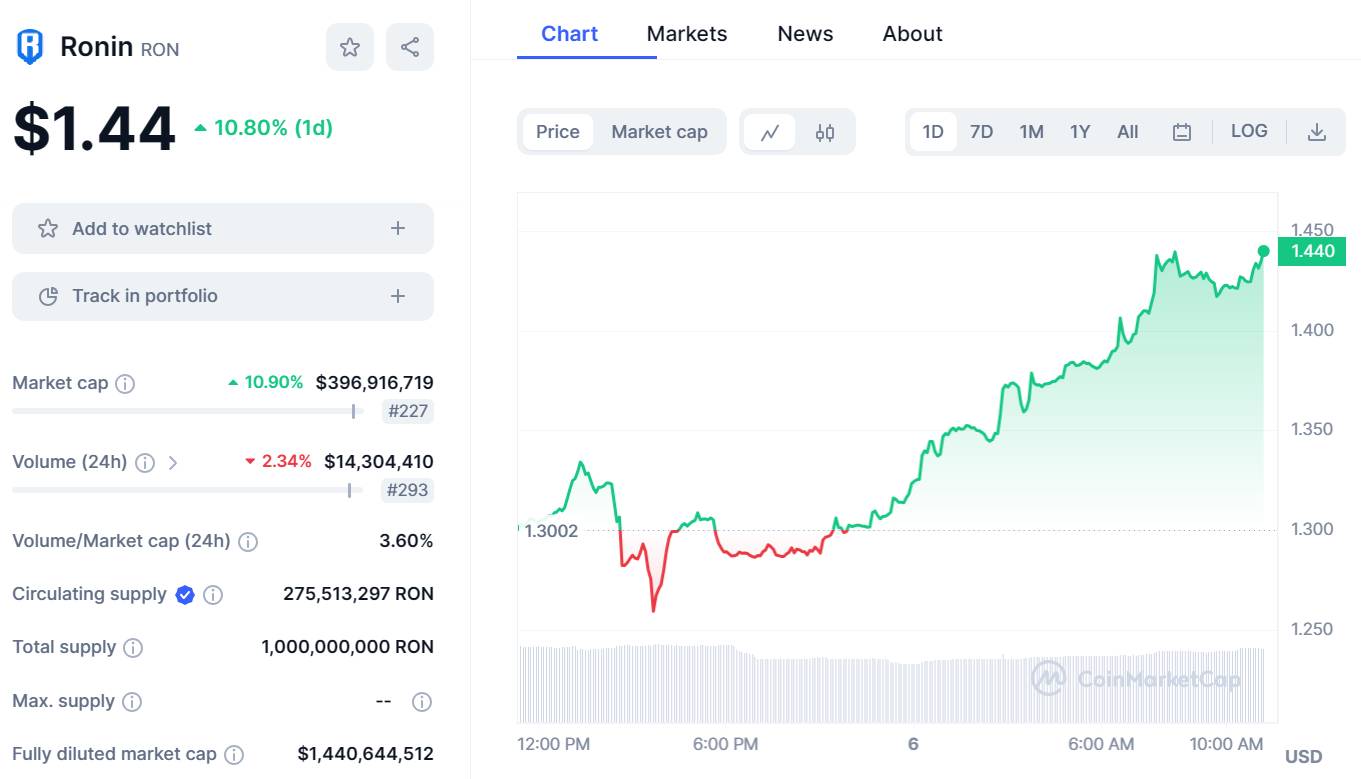The height and width of the screenshot is (779, 1361).
Task: Click the volume bars below chart
Action: 892,684
